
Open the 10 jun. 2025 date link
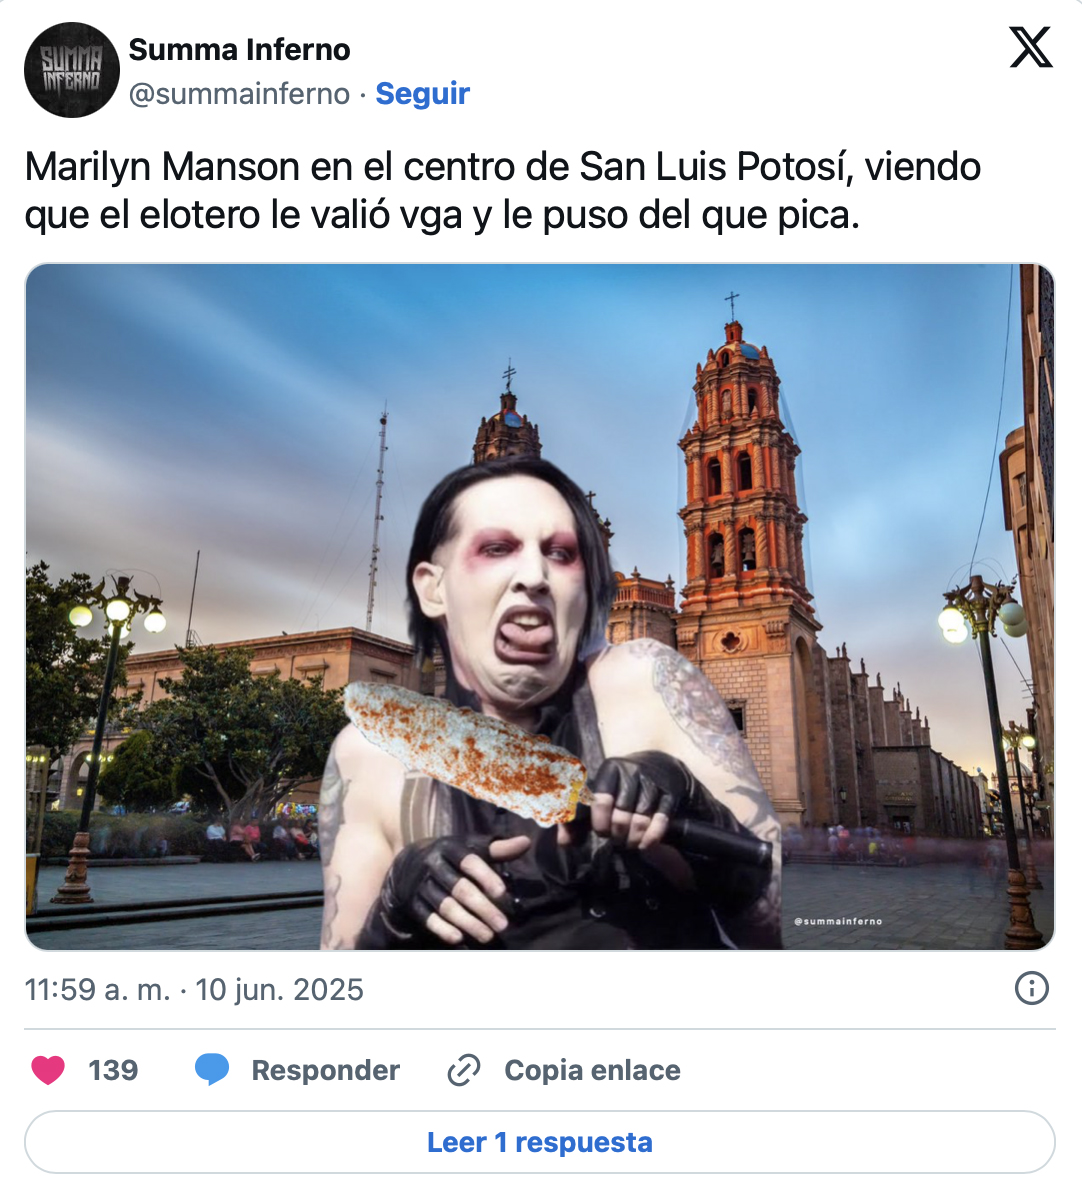pyautogui.click(x=280, y=989)
